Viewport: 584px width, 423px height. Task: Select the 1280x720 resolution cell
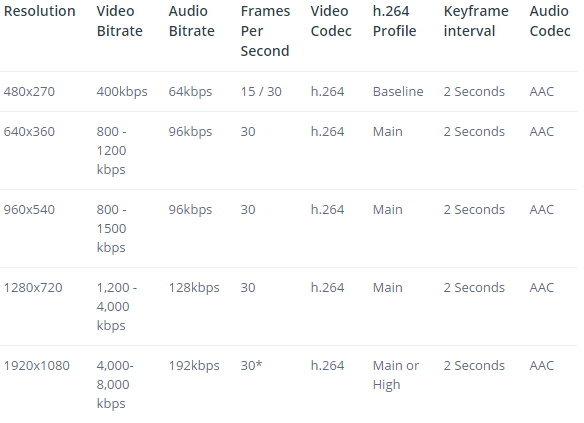(x=33, y=288)
